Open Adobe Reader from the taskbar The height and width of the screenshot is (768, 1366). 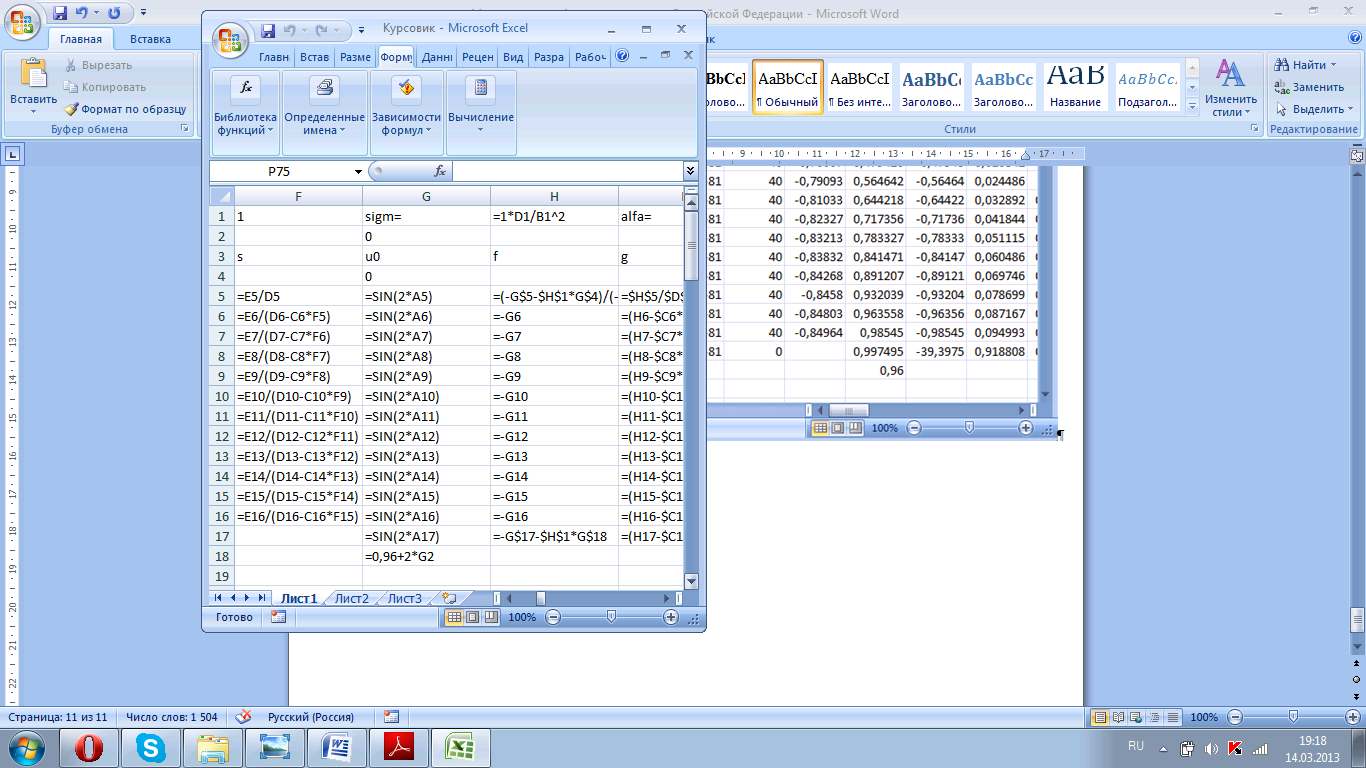(x=400, y=747)
